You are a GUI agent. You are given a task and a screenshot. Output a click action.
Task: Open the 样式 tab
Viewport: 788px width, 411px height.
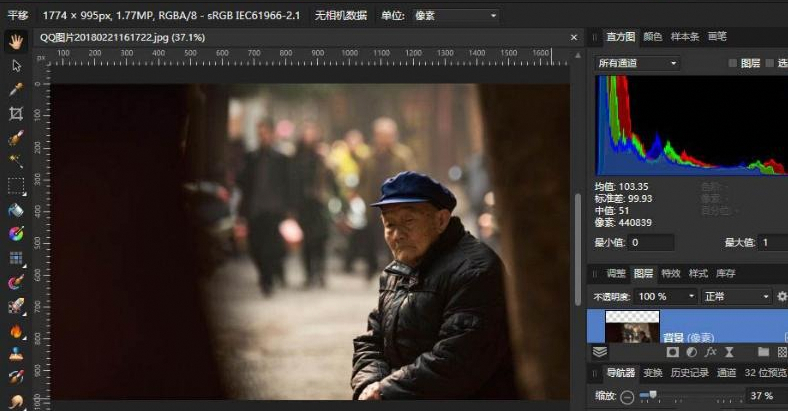tap(698, 273)
